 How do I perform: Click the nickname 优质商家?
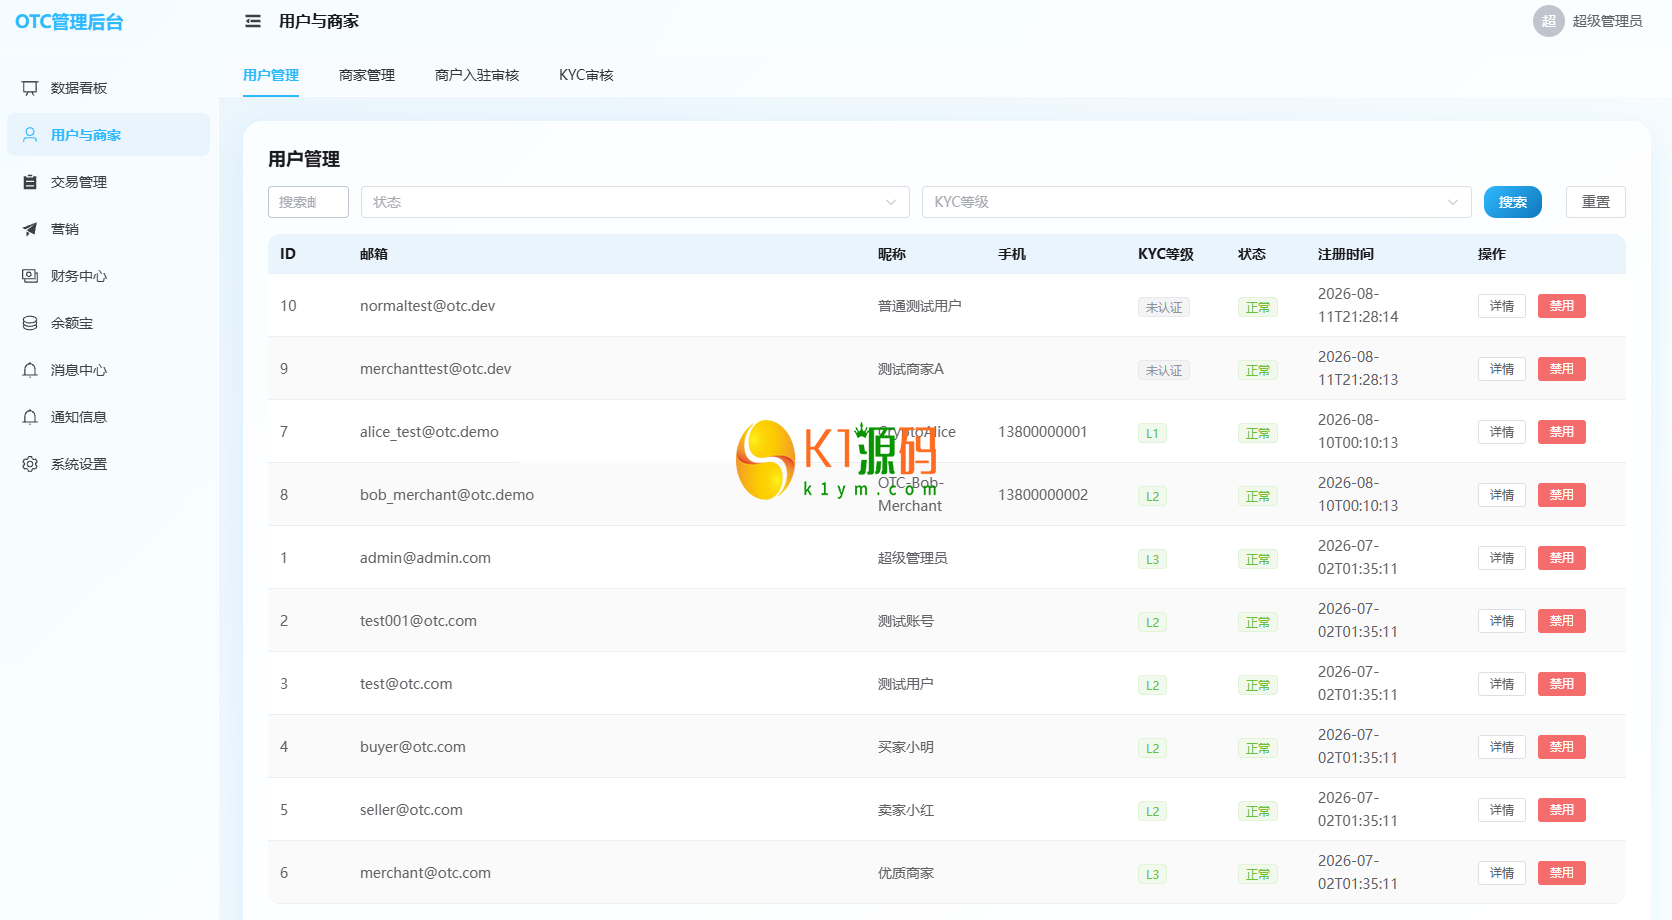906,873
